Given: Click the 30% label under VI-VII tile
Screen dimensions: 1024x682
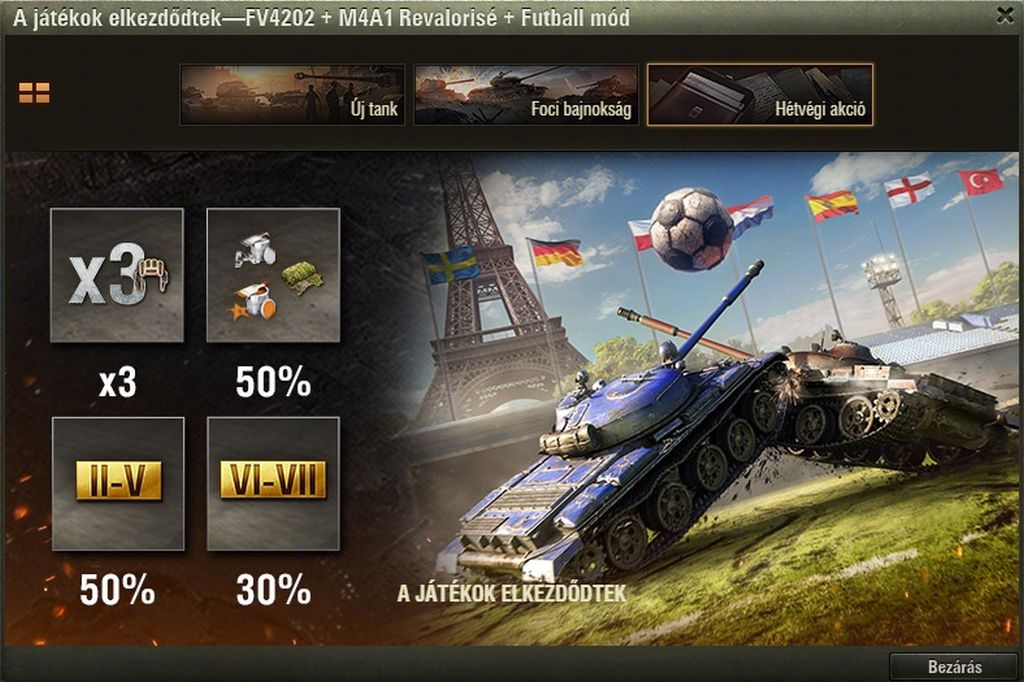Looking at the screenshot, I should 273,590.
